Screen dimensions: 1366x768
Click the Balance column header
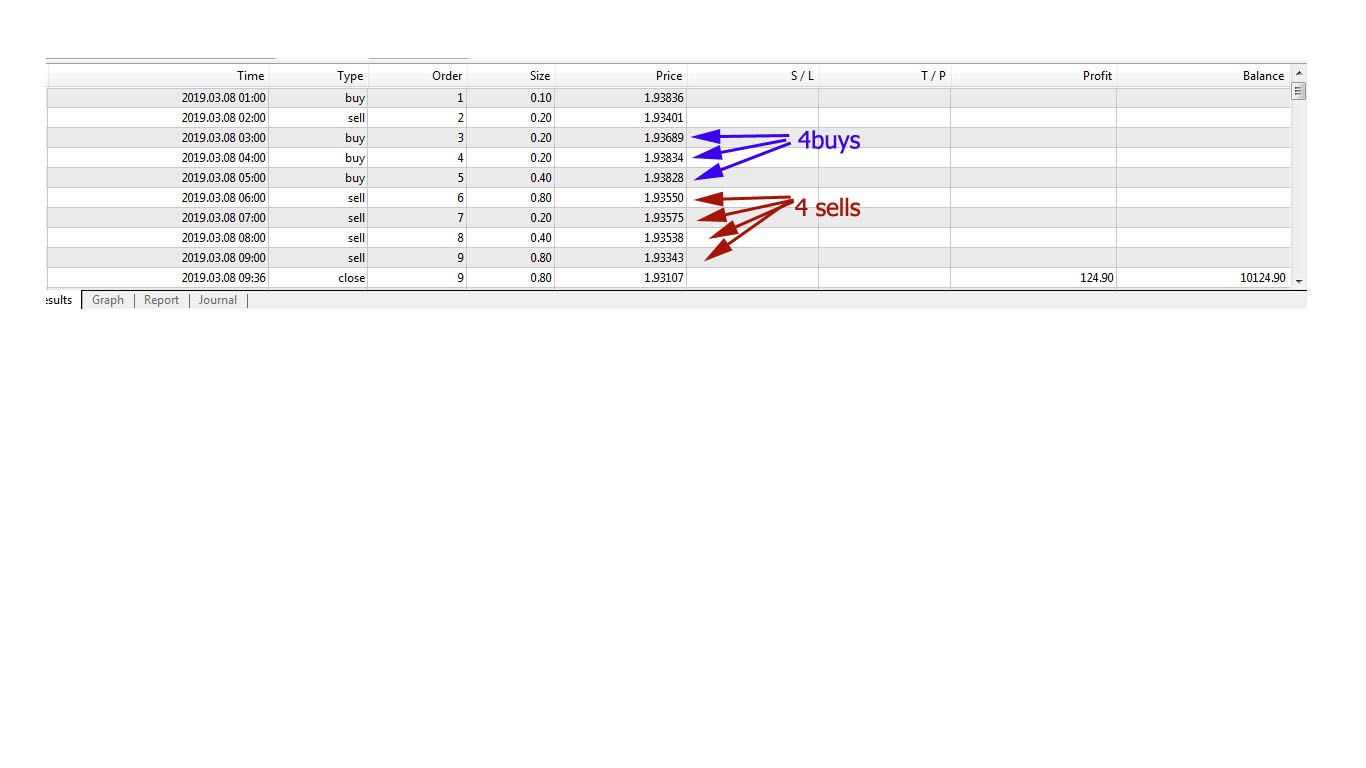coord(1203,76)
